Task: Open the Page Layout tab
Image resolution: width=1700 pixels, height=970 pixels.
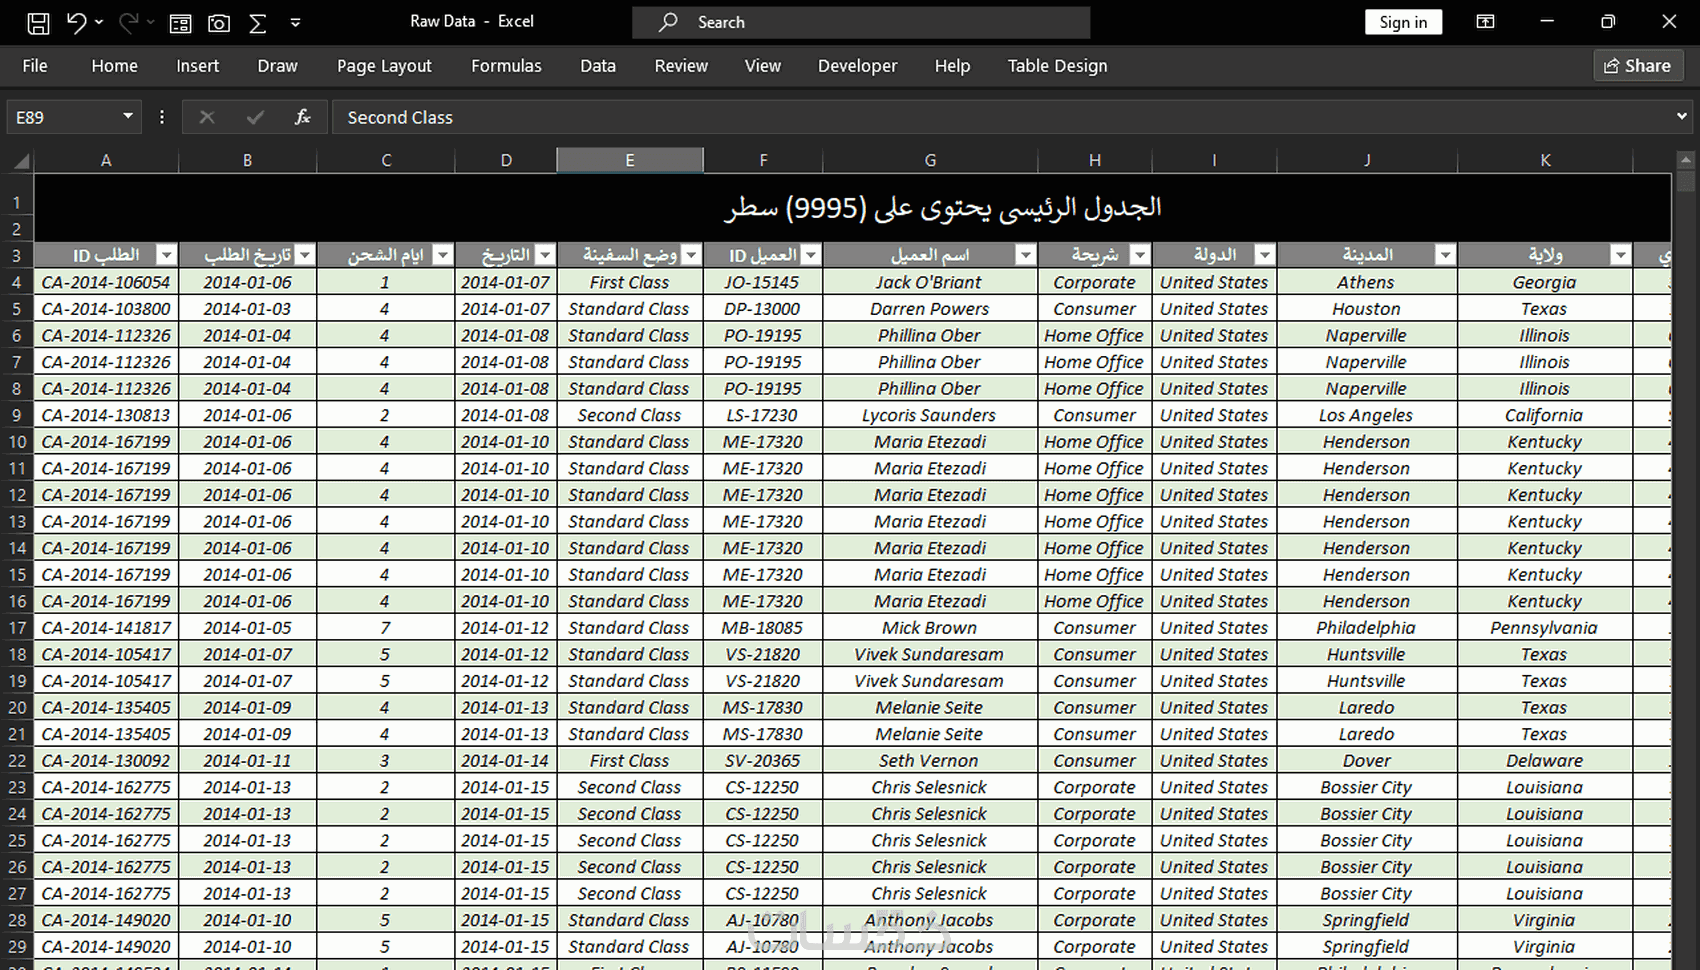Action: pyautogui.click(x=384, y=66)
